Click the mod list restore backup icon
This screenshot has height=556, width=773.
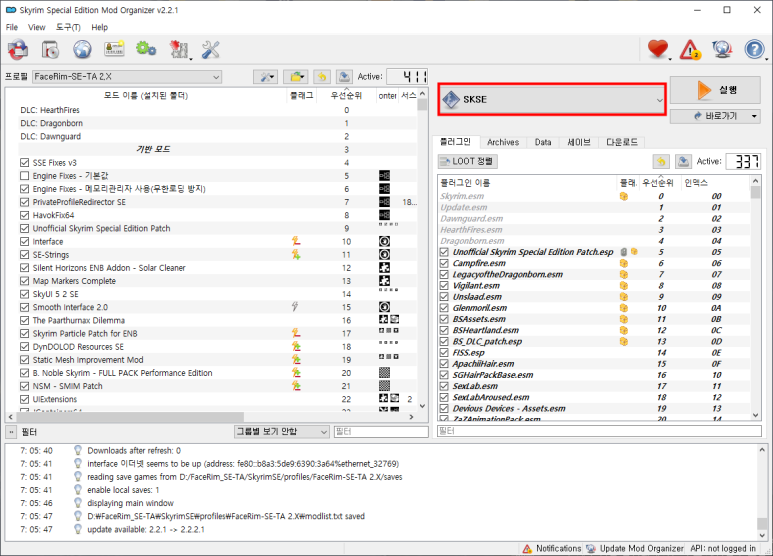[322, 76]
